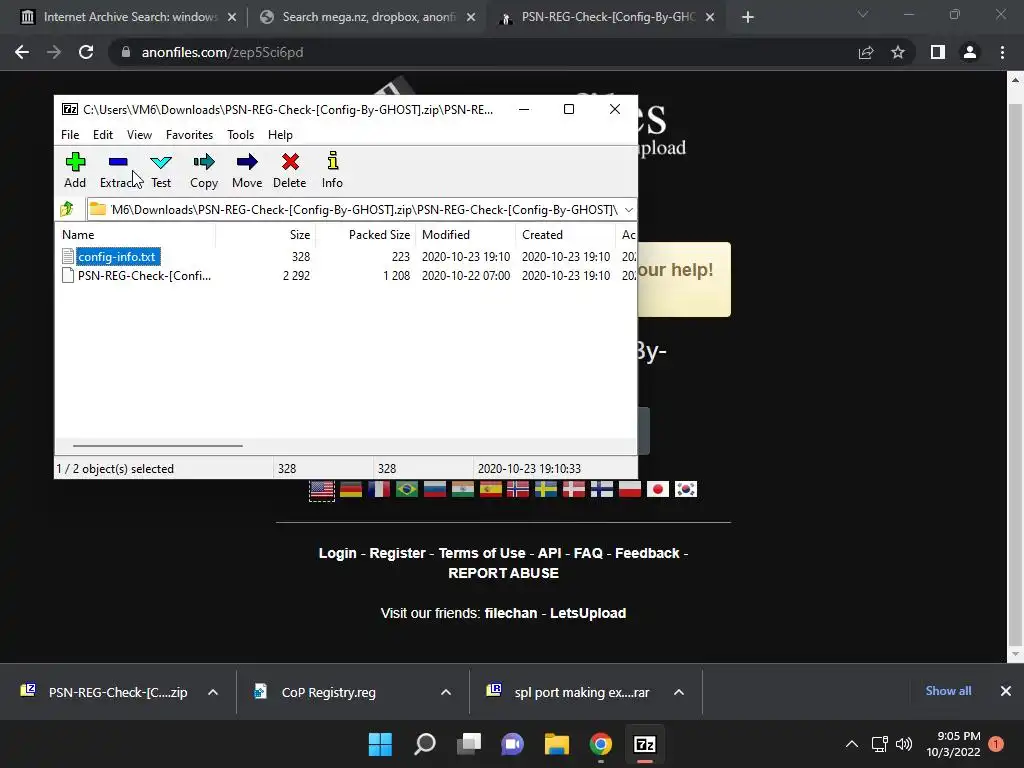Close the Search mega.nz tab

[x=471, y=17]
